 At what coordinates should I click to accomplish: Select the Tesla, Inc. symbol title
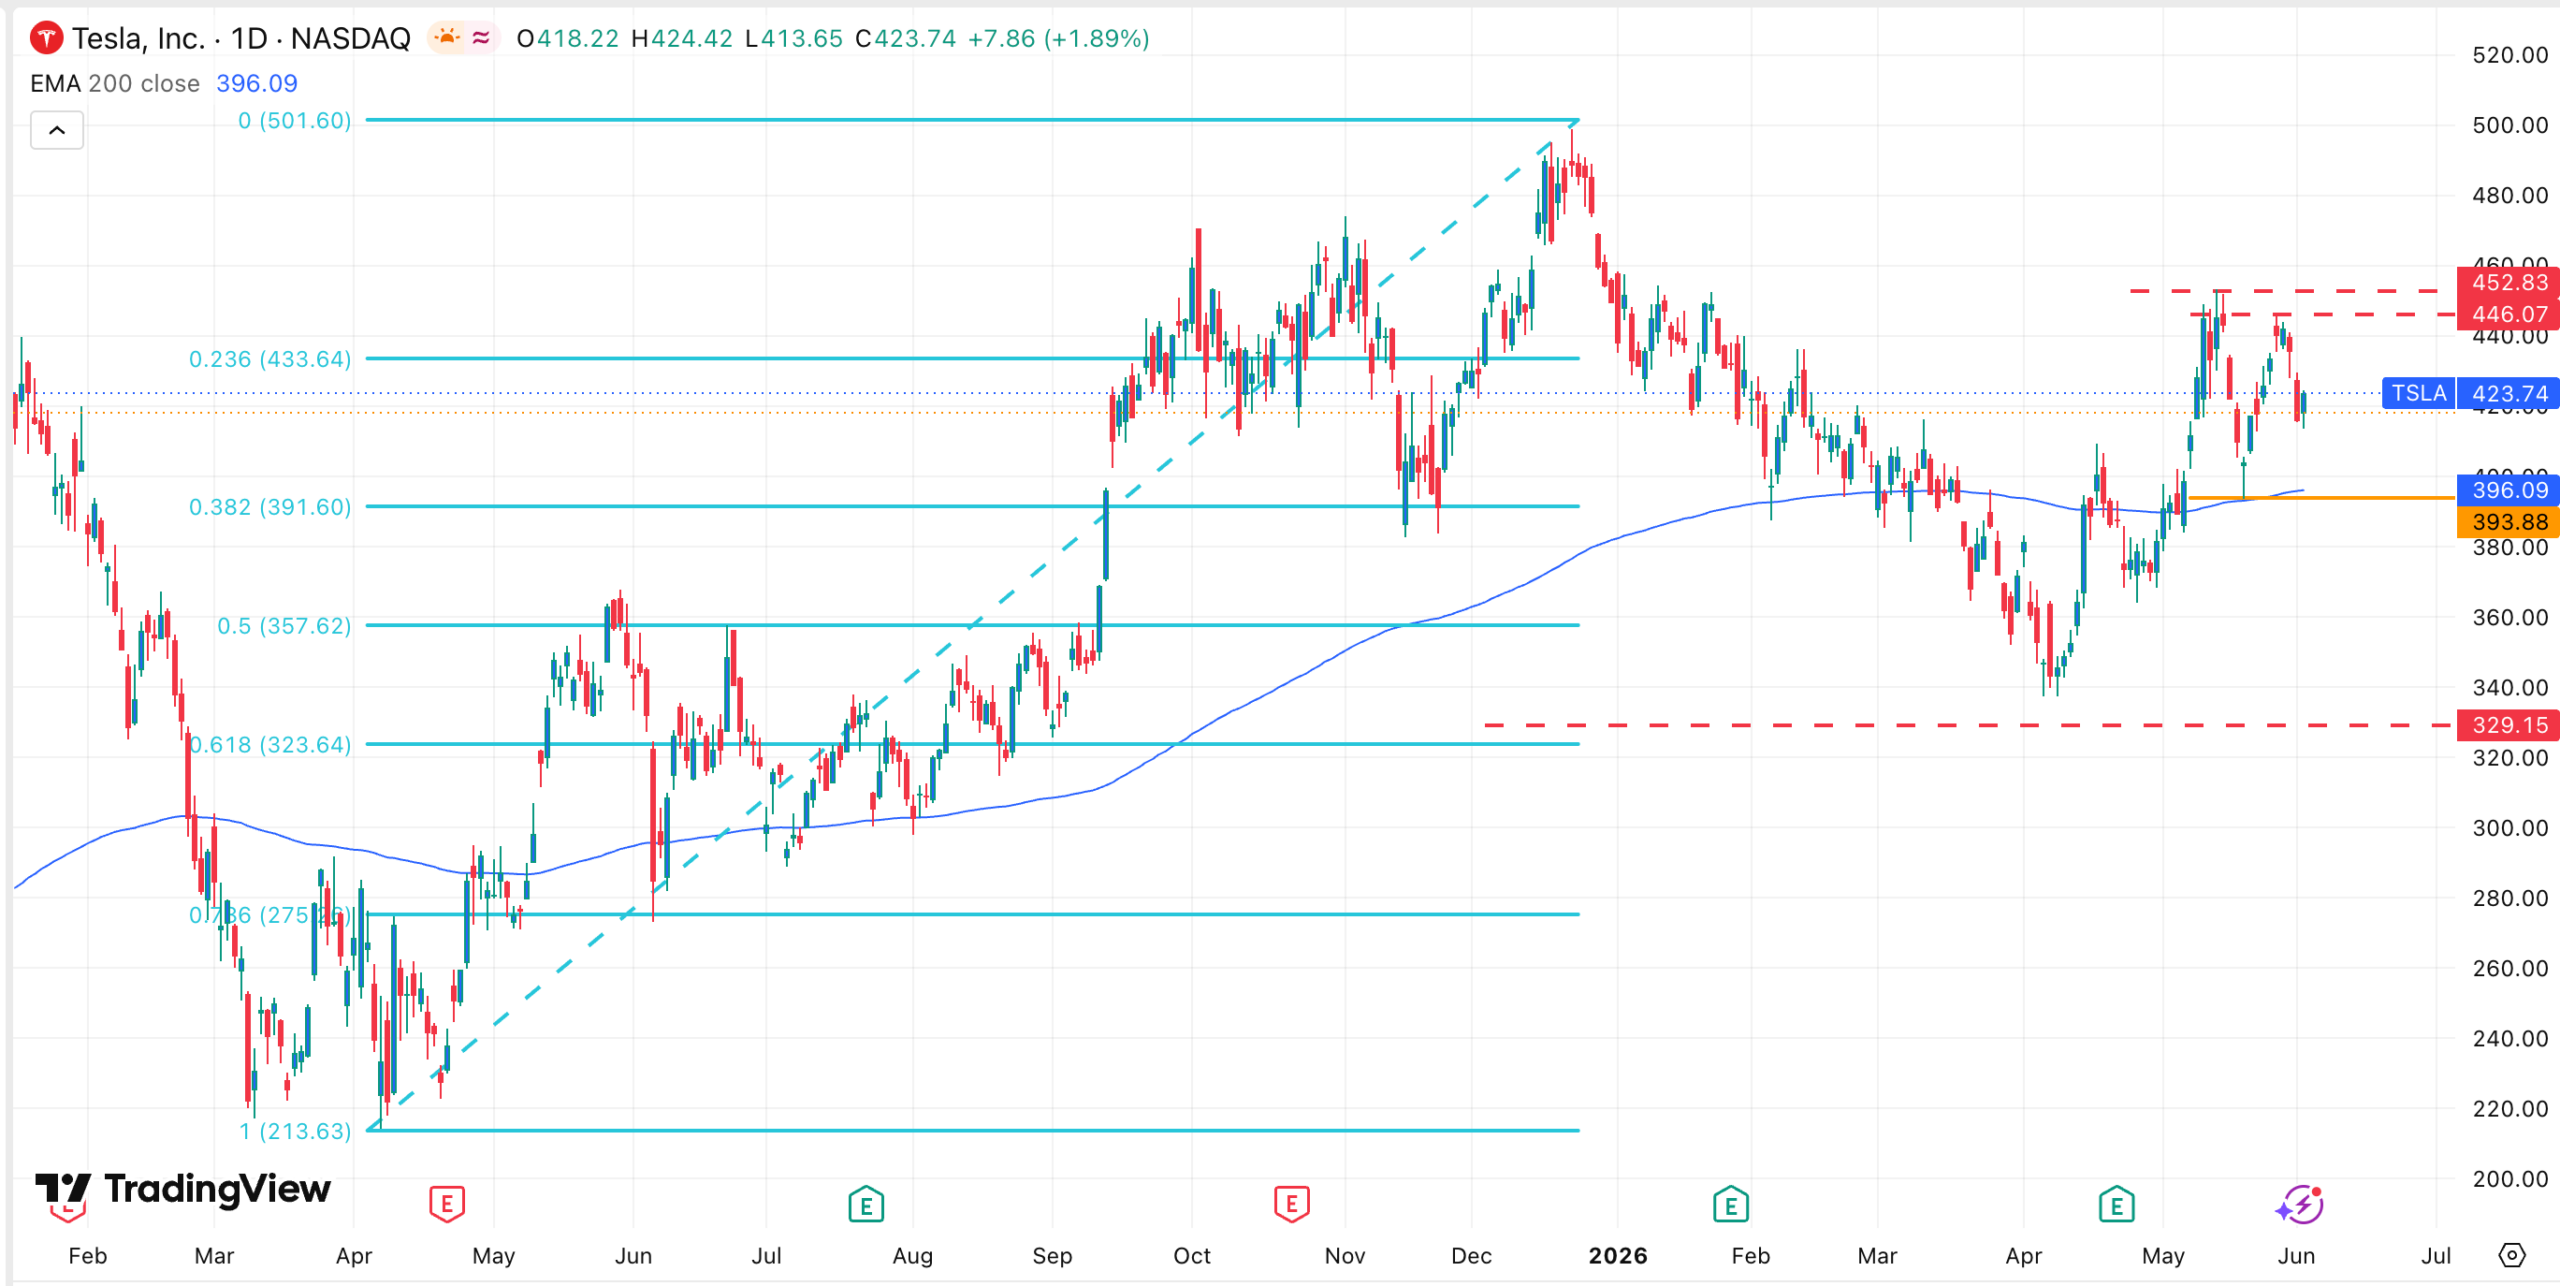pyautogui.click(x=138, y=39)
